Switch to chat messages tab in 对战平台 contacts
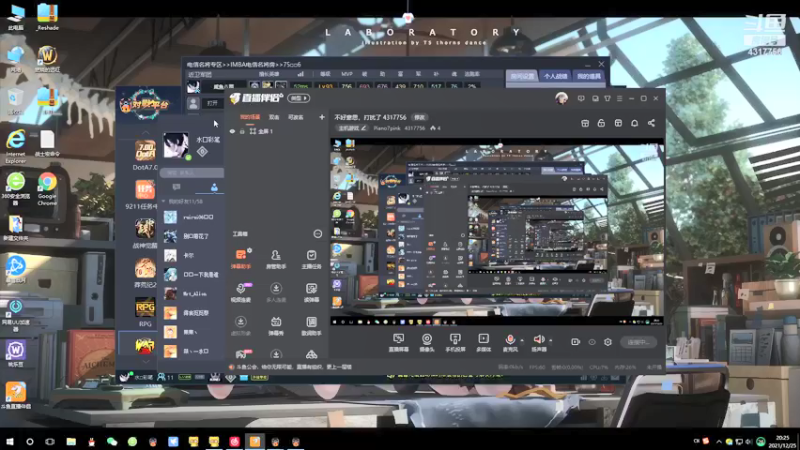The image size is (800, 450). pos(177,187)
